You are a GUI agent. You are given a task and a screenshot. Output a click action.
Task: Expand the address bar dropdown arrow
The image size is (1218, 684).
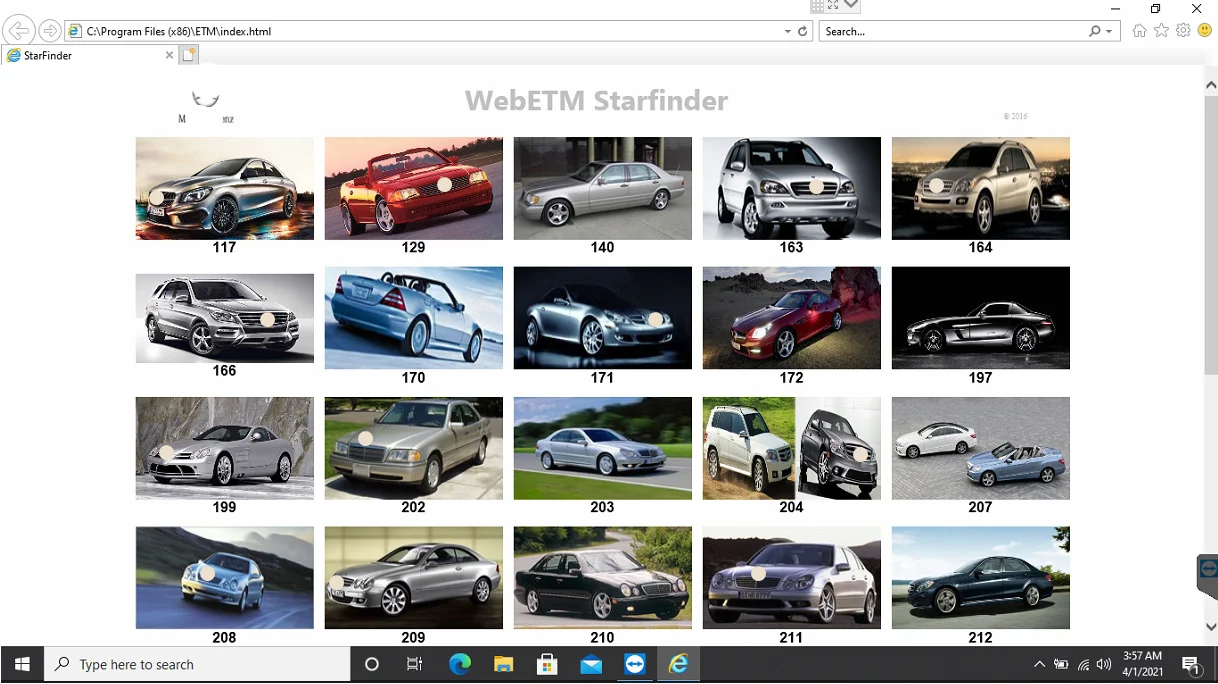pyautogui.click(x=788, y=31)
